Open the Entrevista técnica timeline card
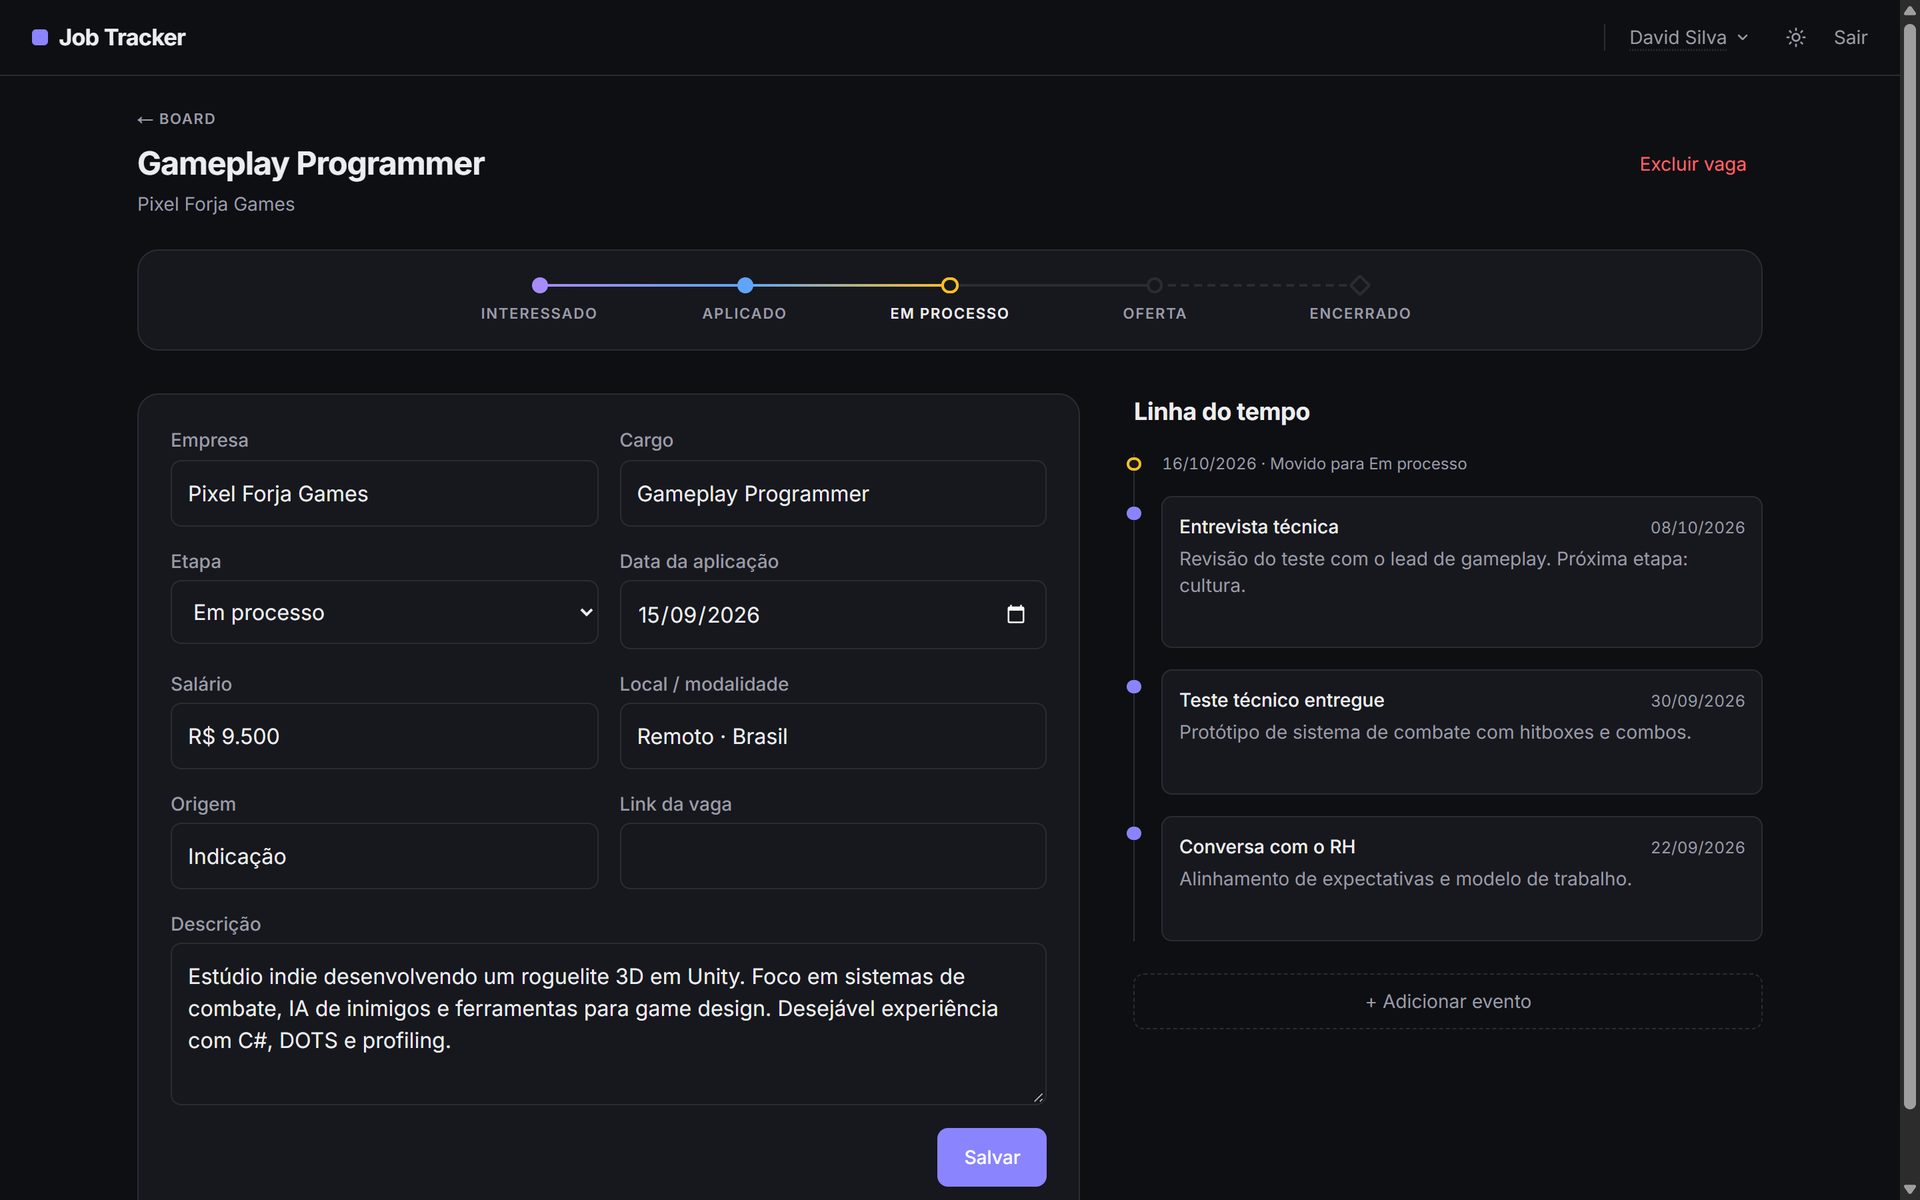 pyautogui.click(x=1461, y=572)
